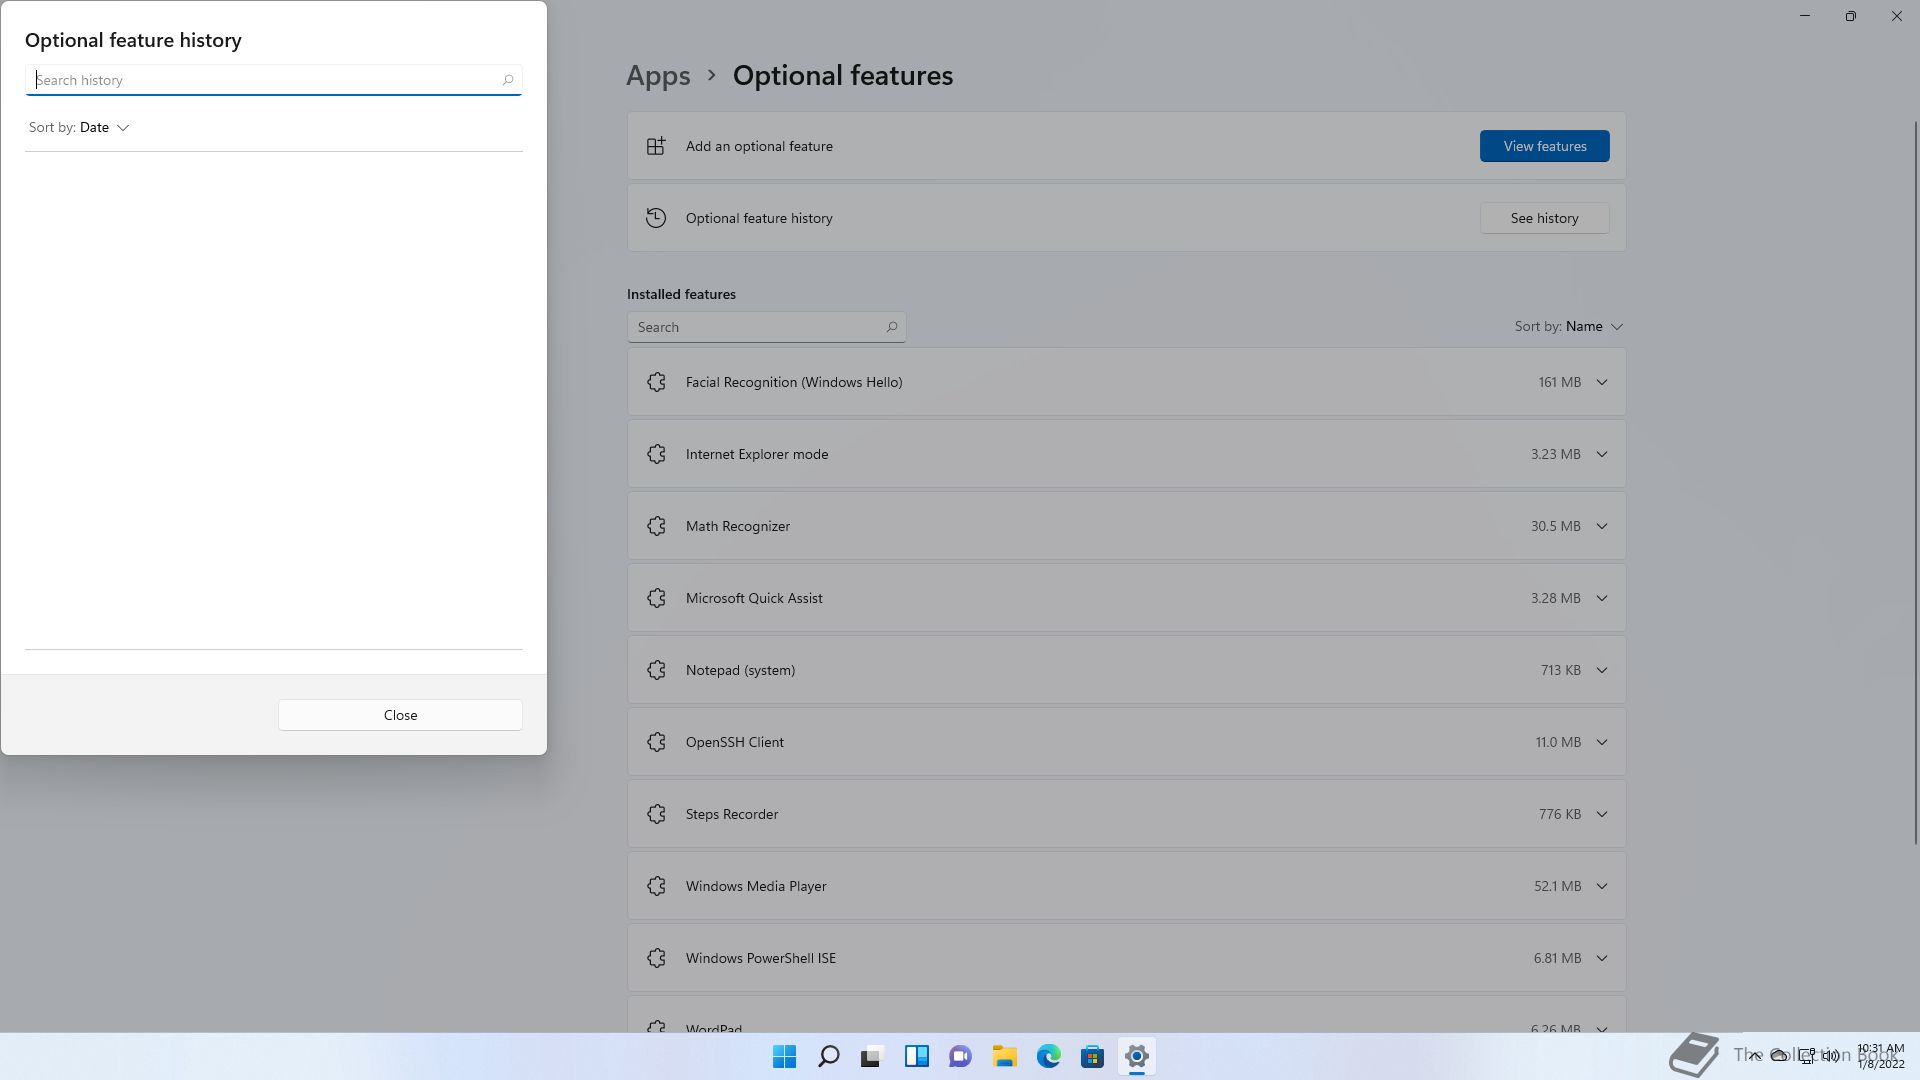Open taskbar Search

click(828, 1056)
